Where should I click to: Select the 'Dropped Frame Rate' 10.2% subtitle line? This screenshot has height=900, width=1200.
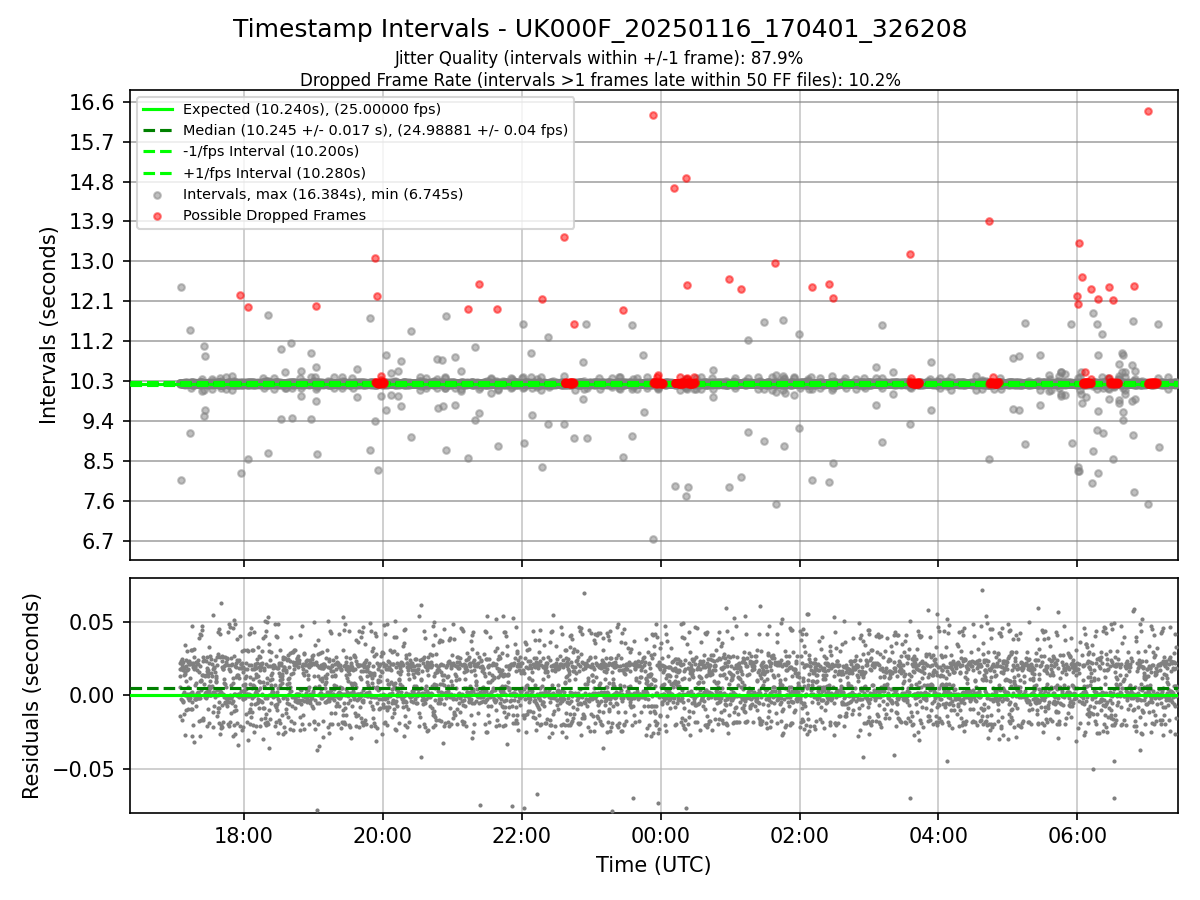(600, 80)
